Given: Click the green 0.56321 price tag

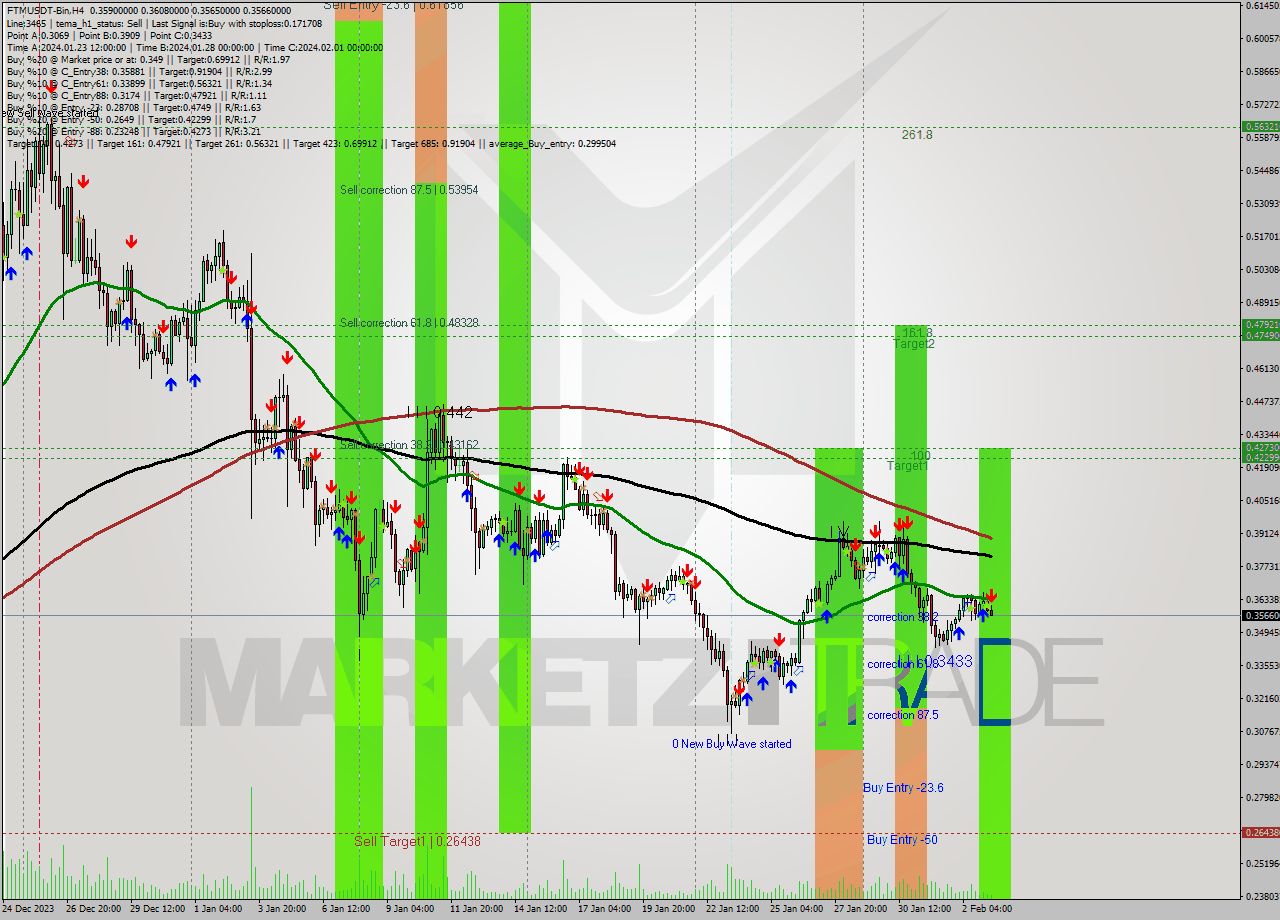Looking at the screenshot, I should (x=1260, y=127).
